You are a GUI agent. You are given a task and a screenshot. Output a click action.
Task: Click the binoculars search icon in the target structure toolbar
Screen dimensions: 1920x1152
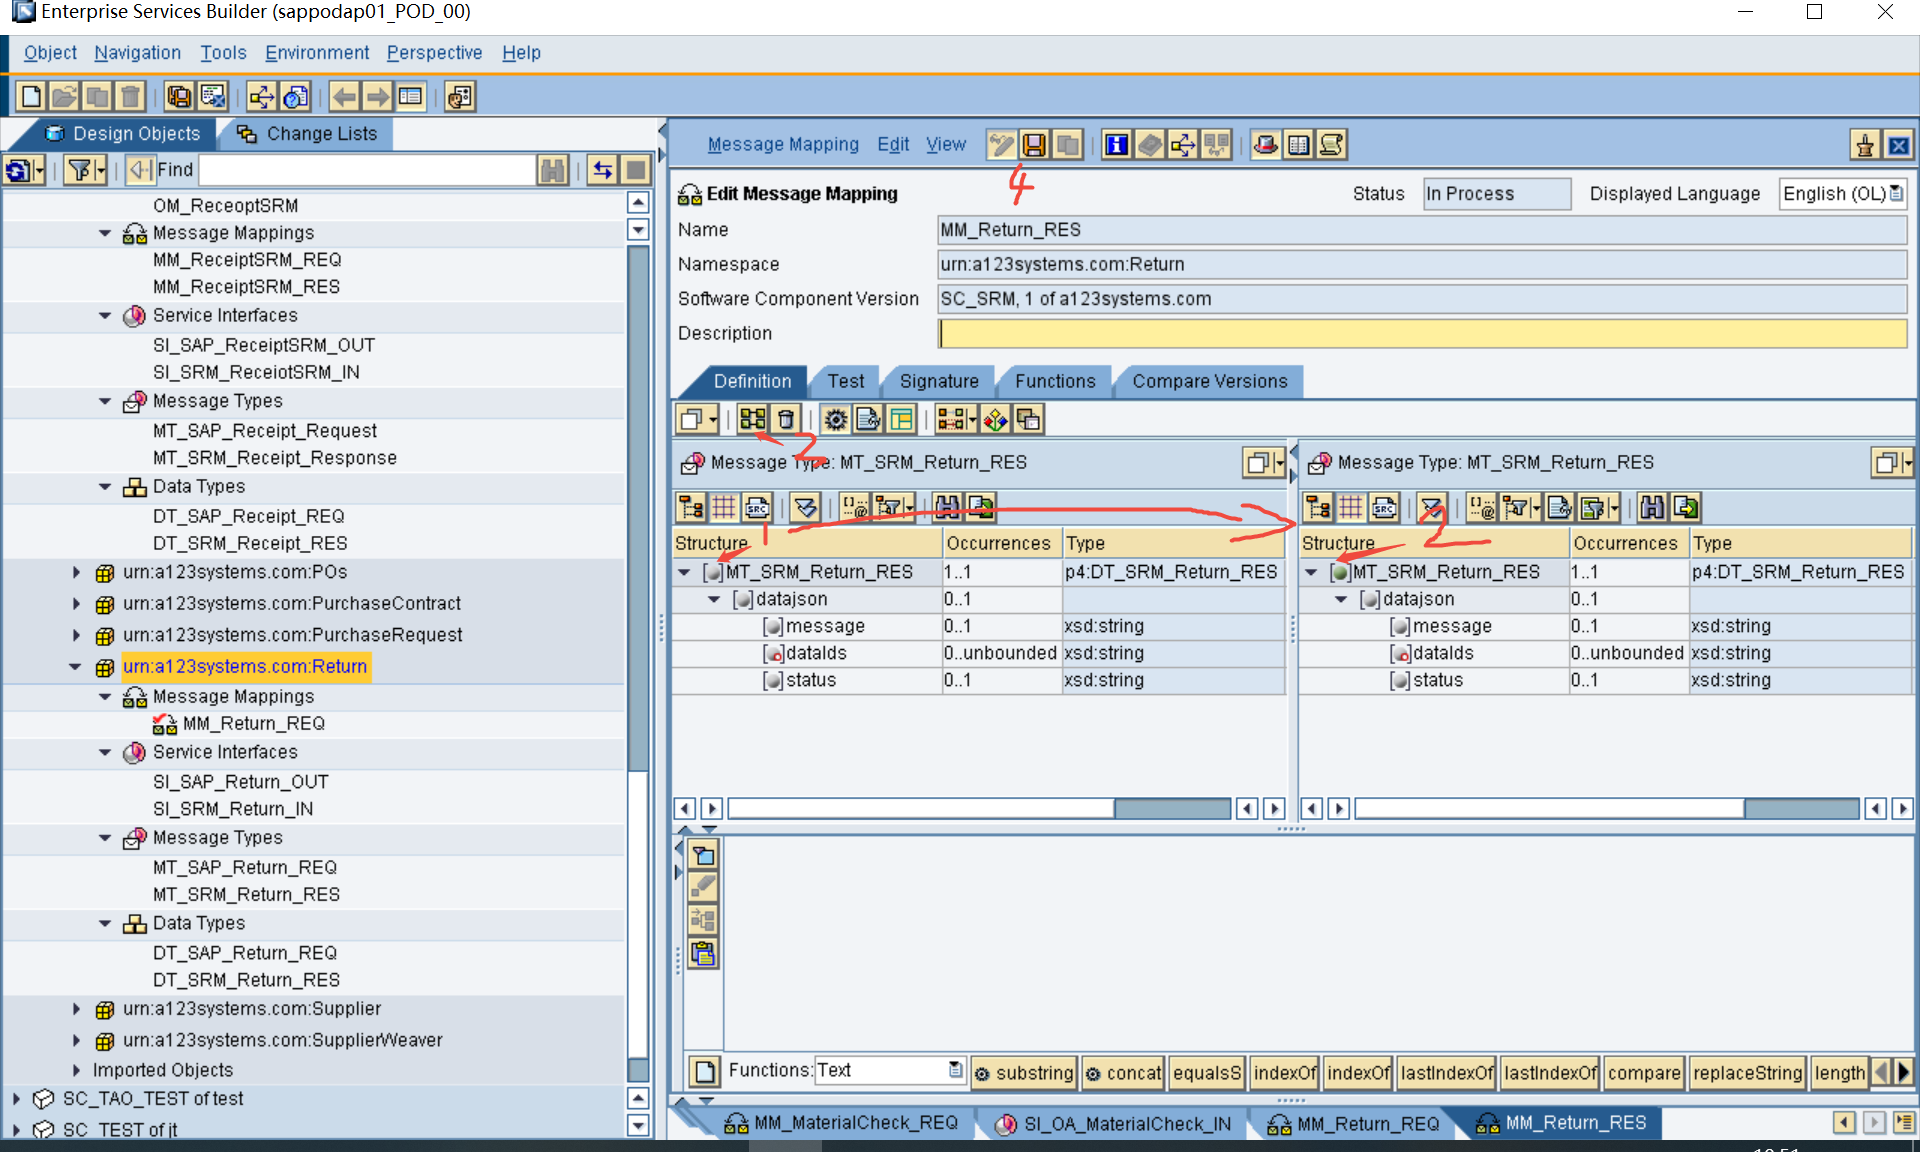(x=1652, y=507)
